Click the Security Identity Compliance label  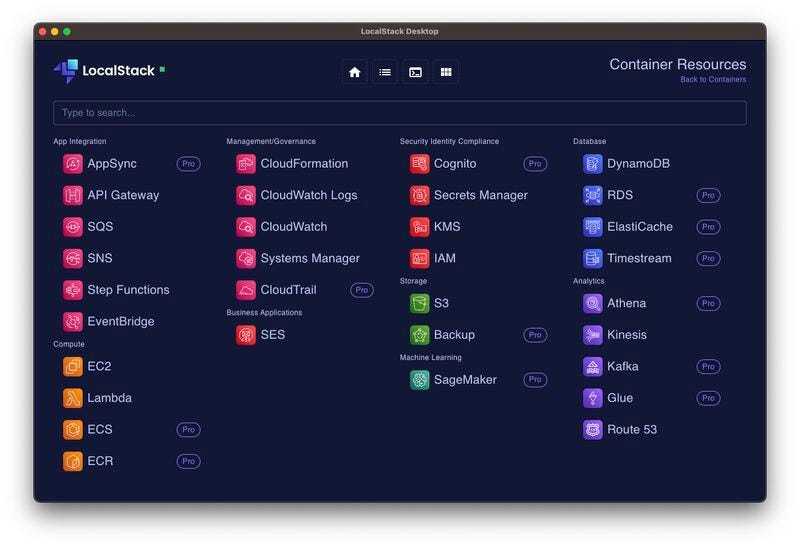pyautogui.click(x=449, y=141)
